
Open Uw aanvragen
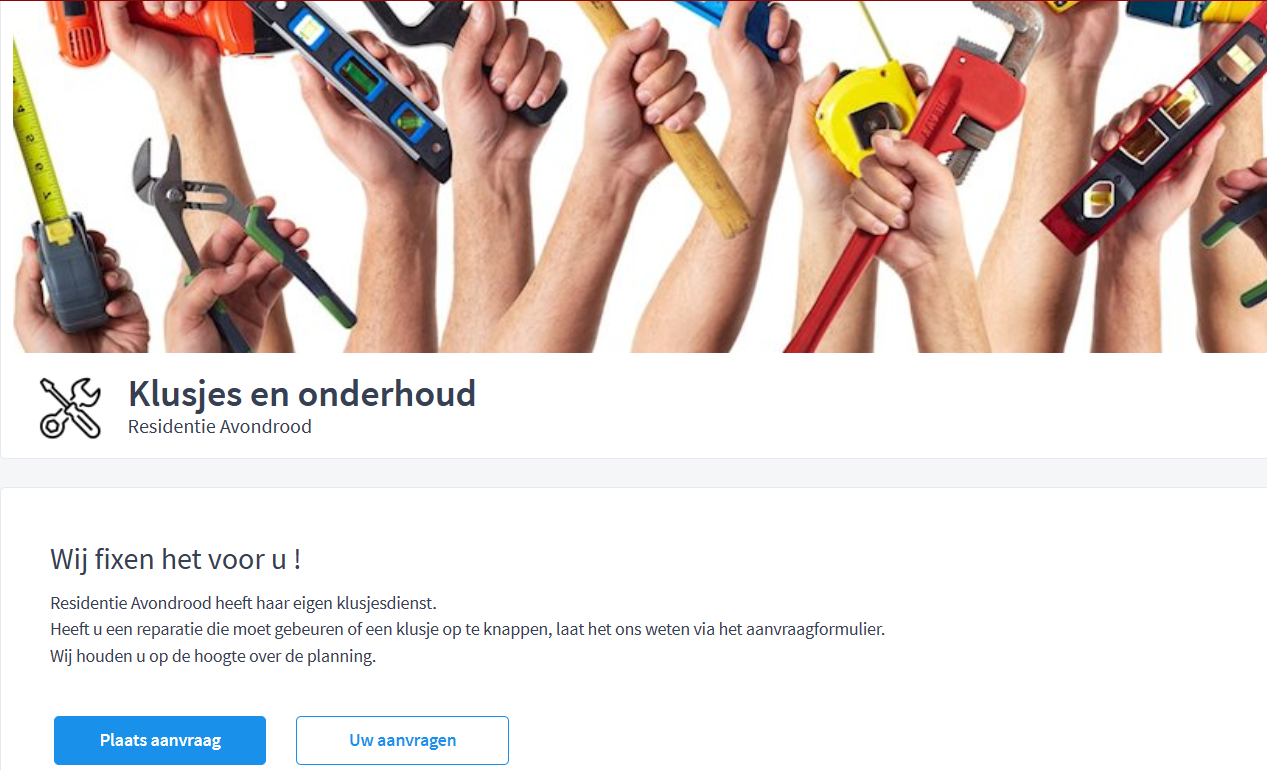point(402,740)
